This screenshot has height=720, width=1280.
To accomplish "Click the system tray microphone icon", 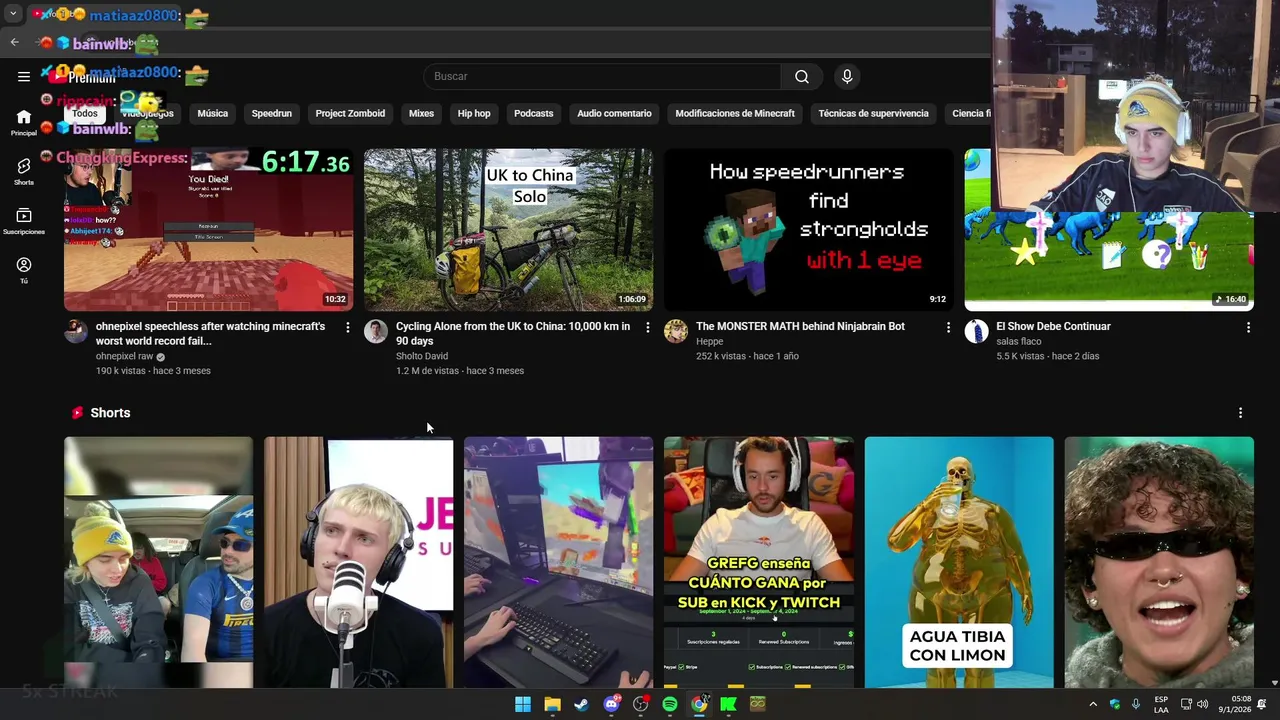I will pyautogui.click(x=1136, y=704).
